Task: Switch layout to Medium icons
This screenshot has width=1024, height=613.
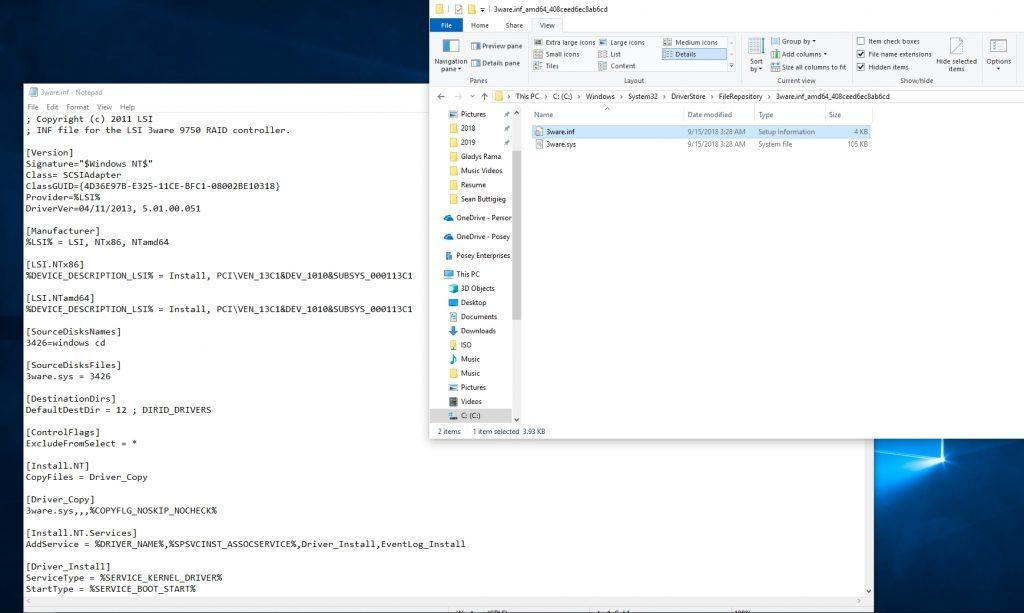Action: click(x=690, y=42)
